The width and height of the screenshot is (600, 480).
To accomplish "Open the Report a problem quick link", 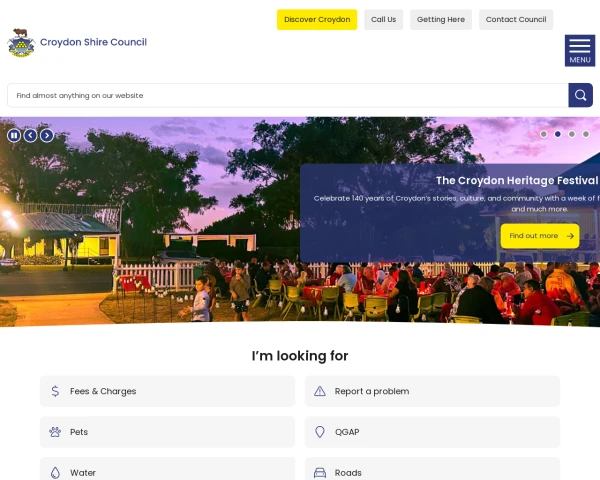I will [x=432, y=391].
